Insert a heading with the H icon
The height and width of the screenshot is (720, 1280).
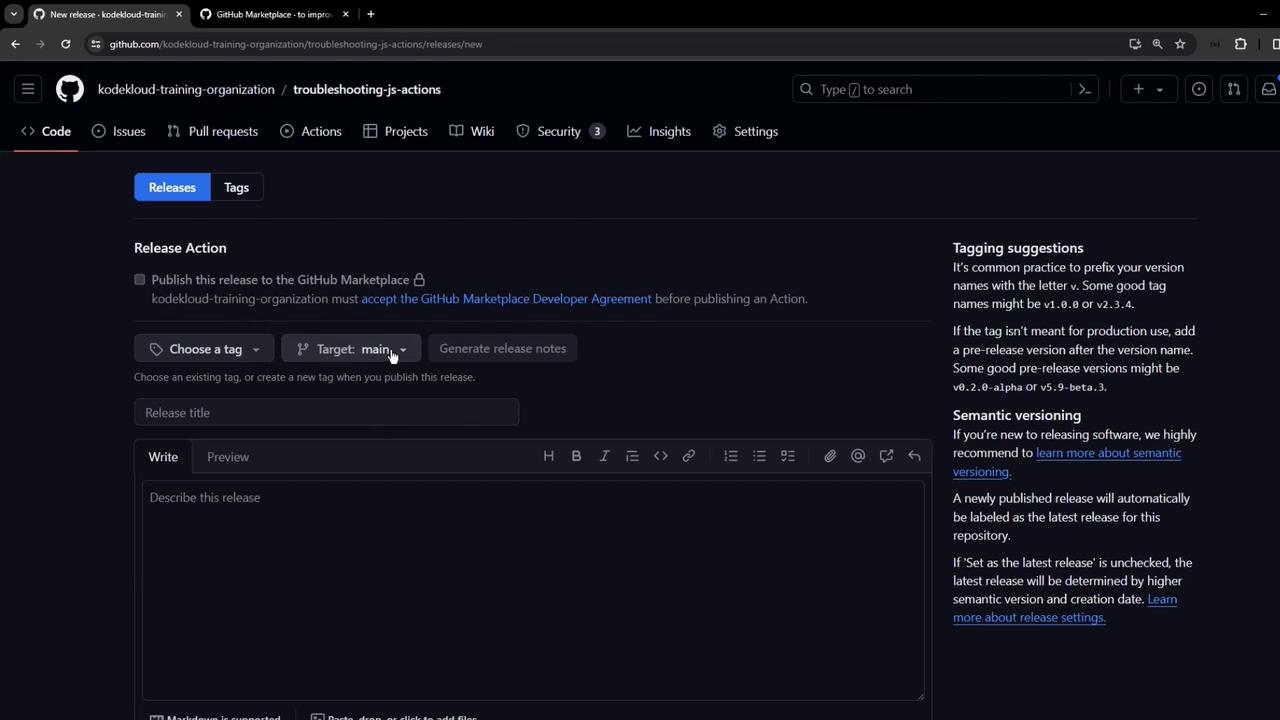coord(548,456)
